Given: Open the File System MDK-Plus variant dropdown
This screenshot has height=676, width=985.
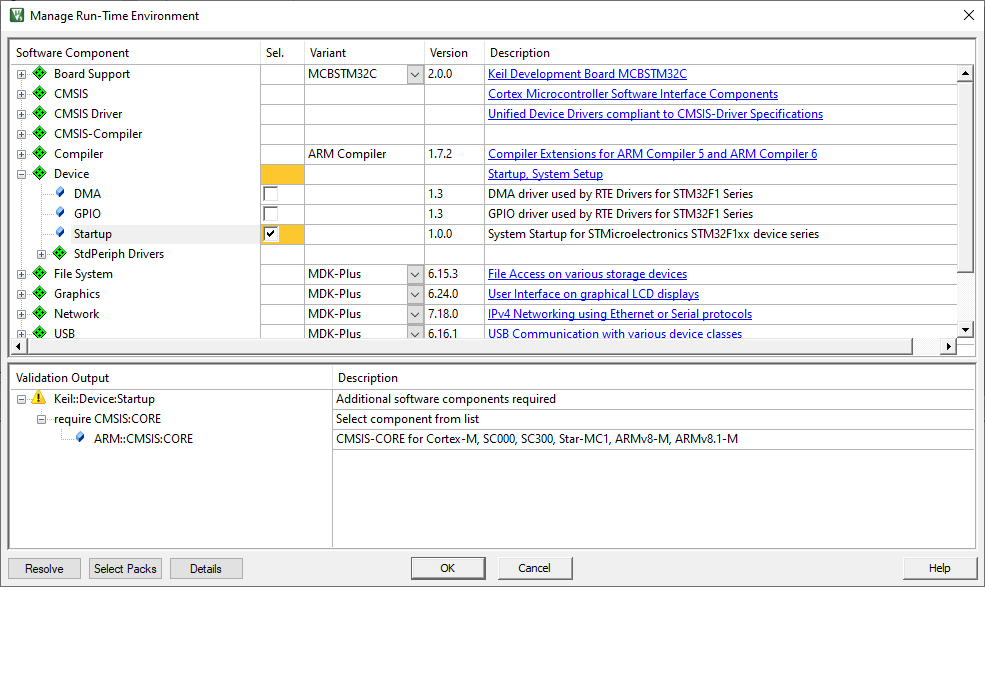Looking at the screenshot, I should pyautogui.click(x=414, y=273).
